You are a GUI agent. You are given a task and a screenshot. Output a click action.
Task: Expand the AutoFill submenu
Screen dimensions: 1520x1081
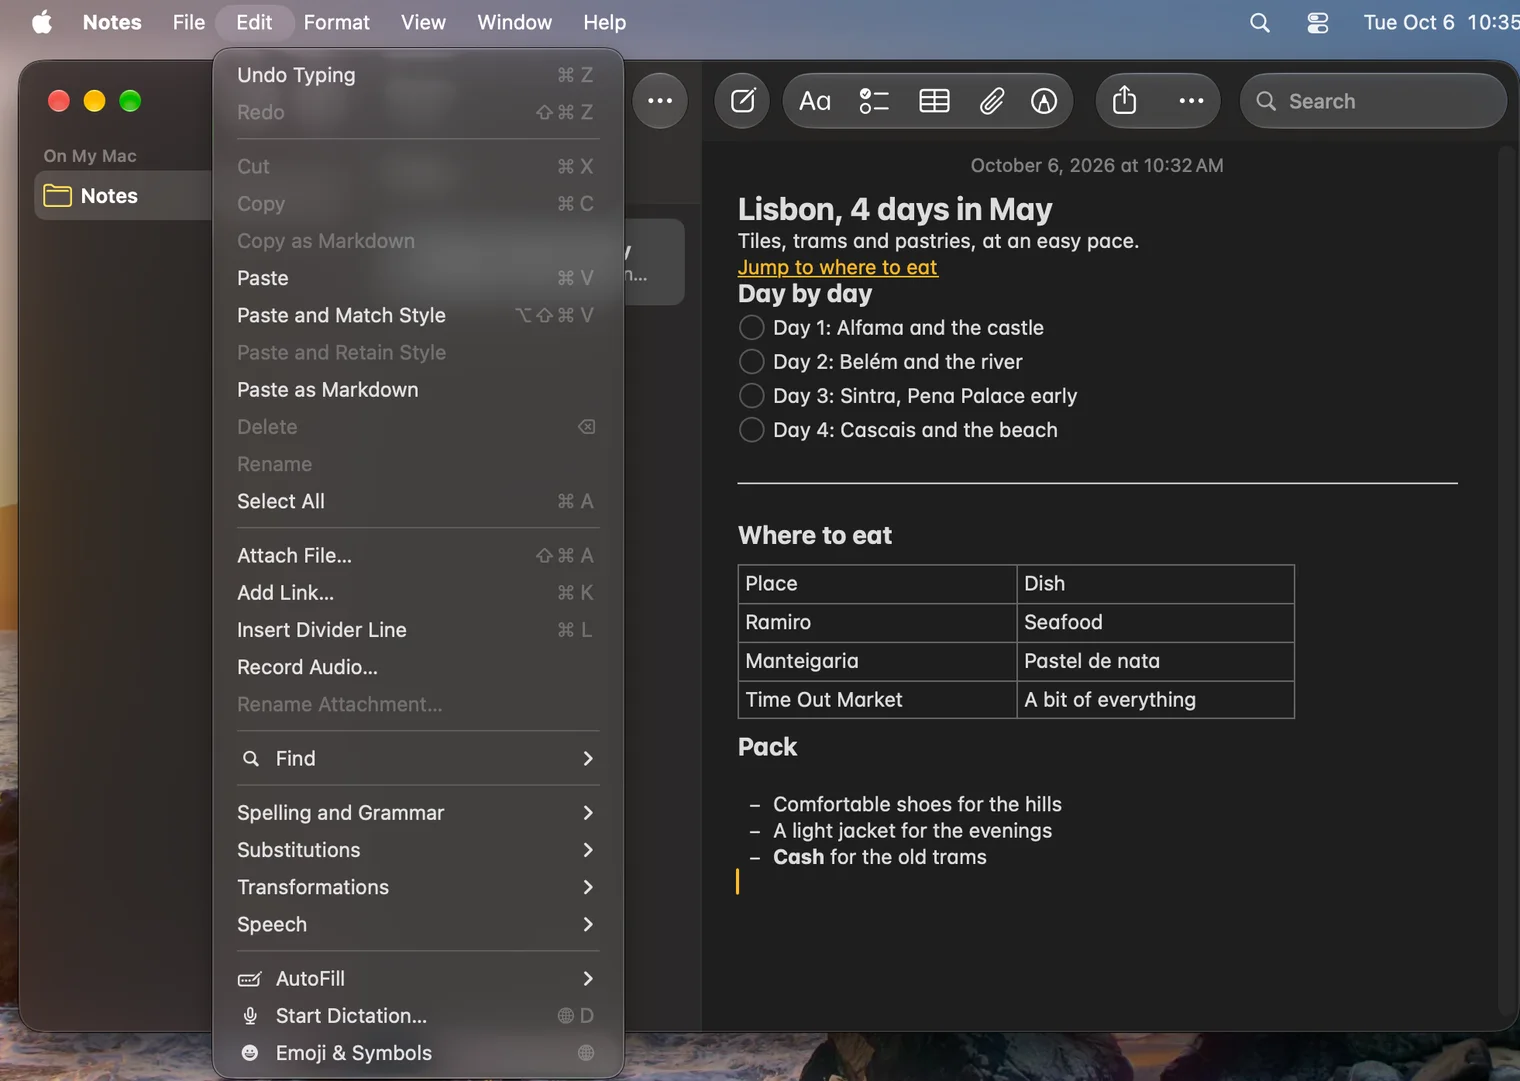(418, 979)
